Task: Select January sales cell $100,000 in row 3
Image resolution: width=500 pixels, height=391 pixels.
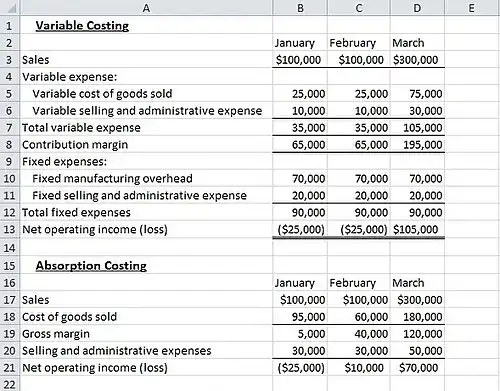Action: (x=300, y=60)
